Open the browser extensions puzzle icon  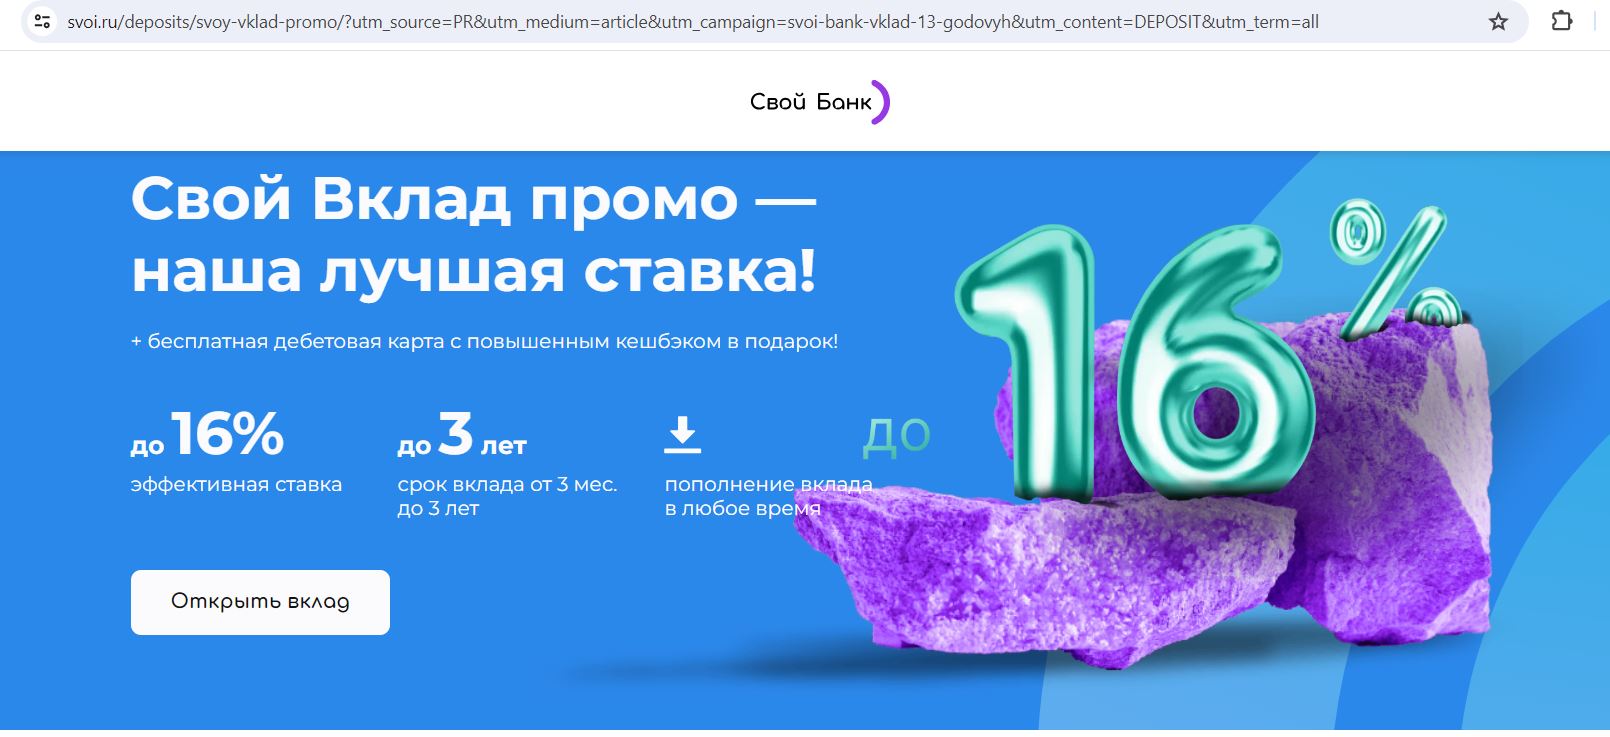pos(1561,21)
